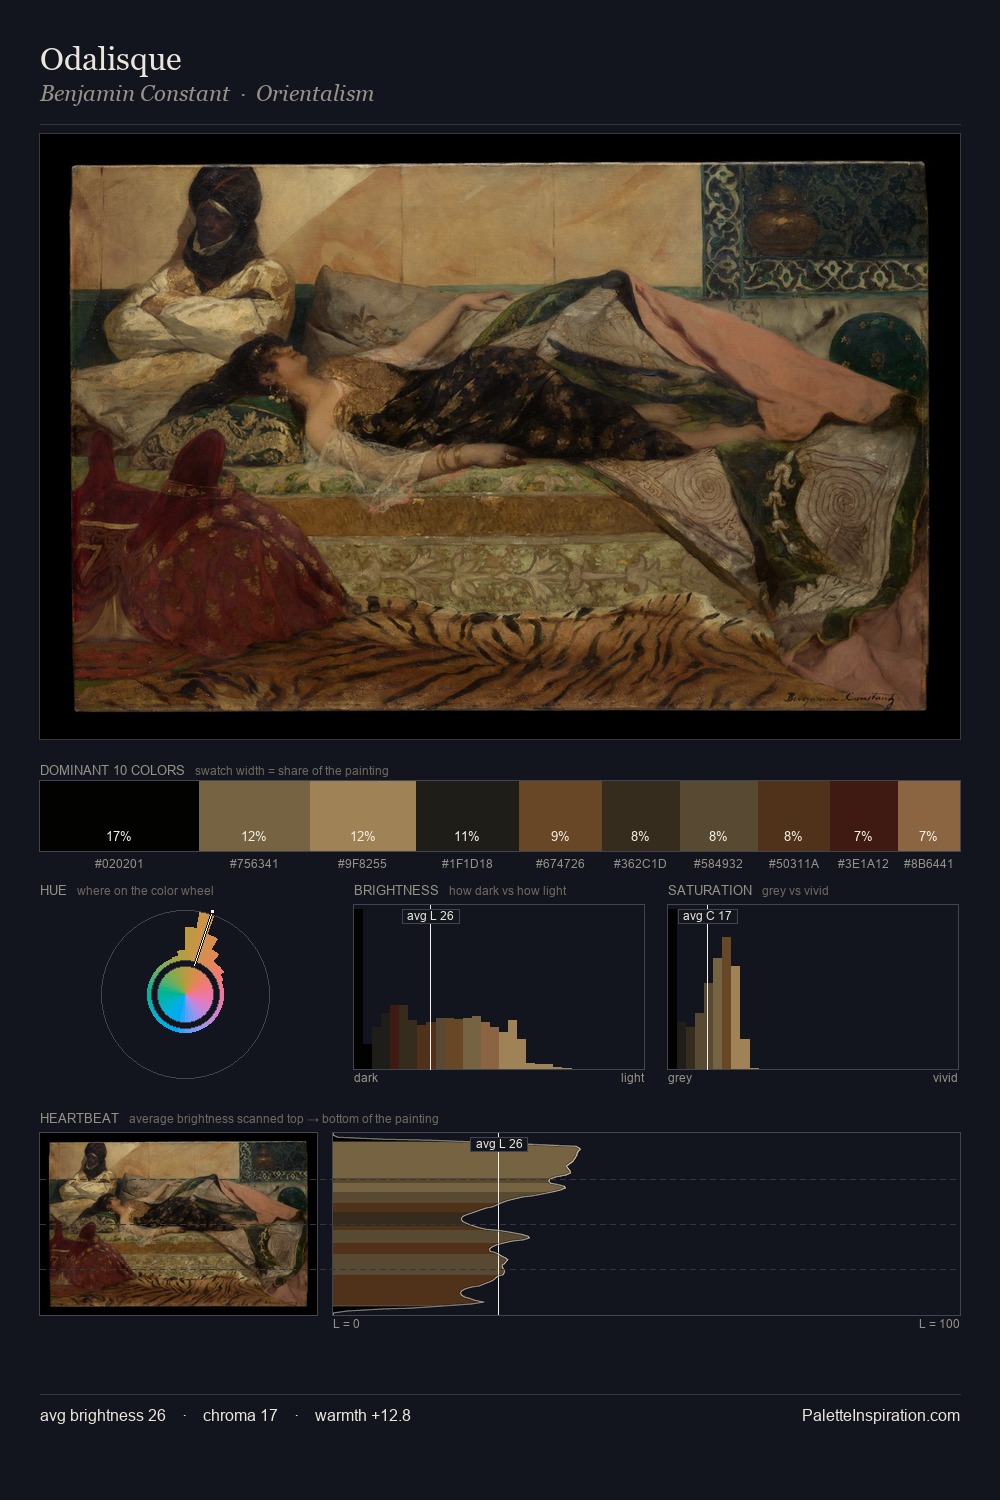Click the 'avg L 26' label in Heartbeat chart

pyautogui.click(x=498, y=1144)
